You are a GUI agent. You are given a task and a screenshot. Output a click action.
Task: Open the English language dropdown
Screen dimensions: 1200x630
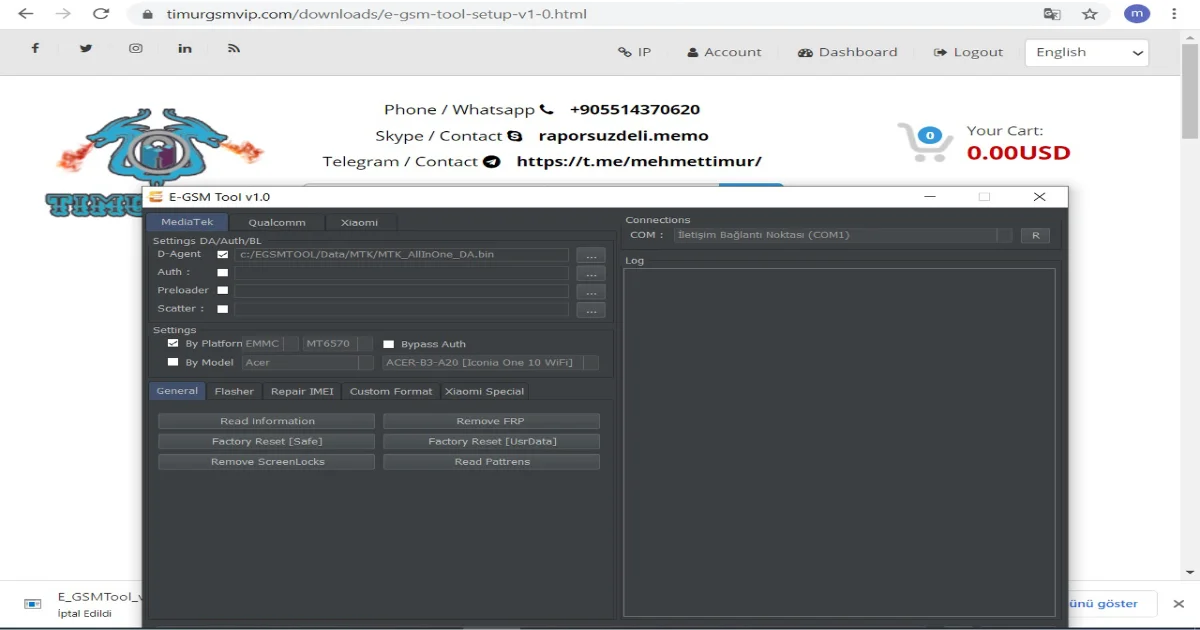[1087, 53]
